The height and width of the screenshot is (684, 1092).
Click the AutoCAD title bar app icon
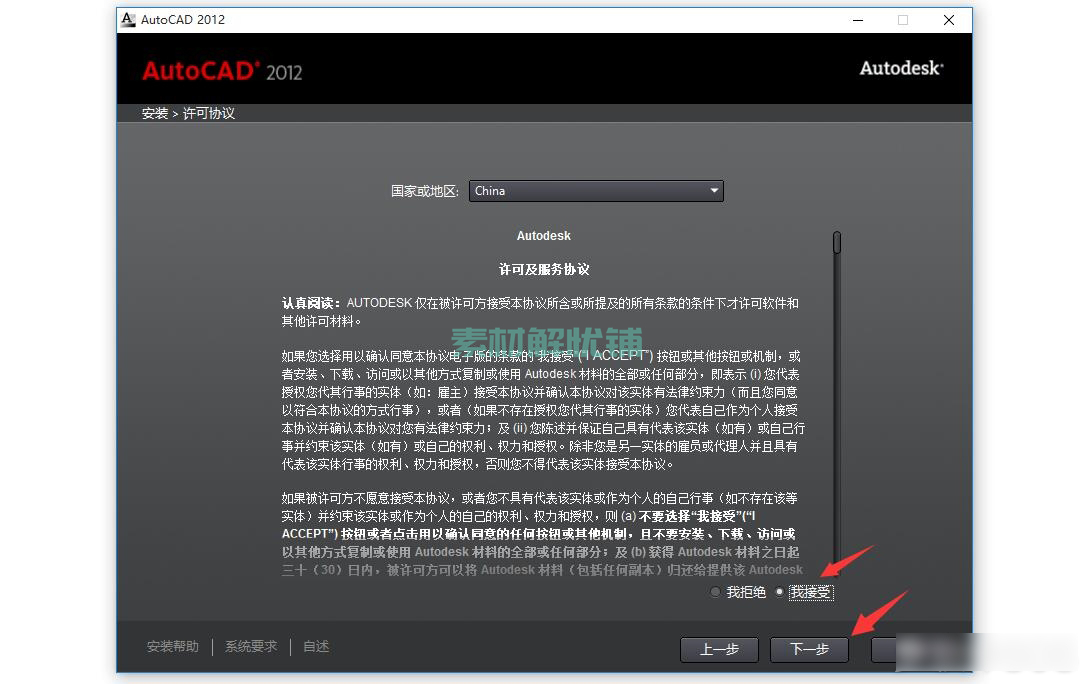[x=127, y=20]
